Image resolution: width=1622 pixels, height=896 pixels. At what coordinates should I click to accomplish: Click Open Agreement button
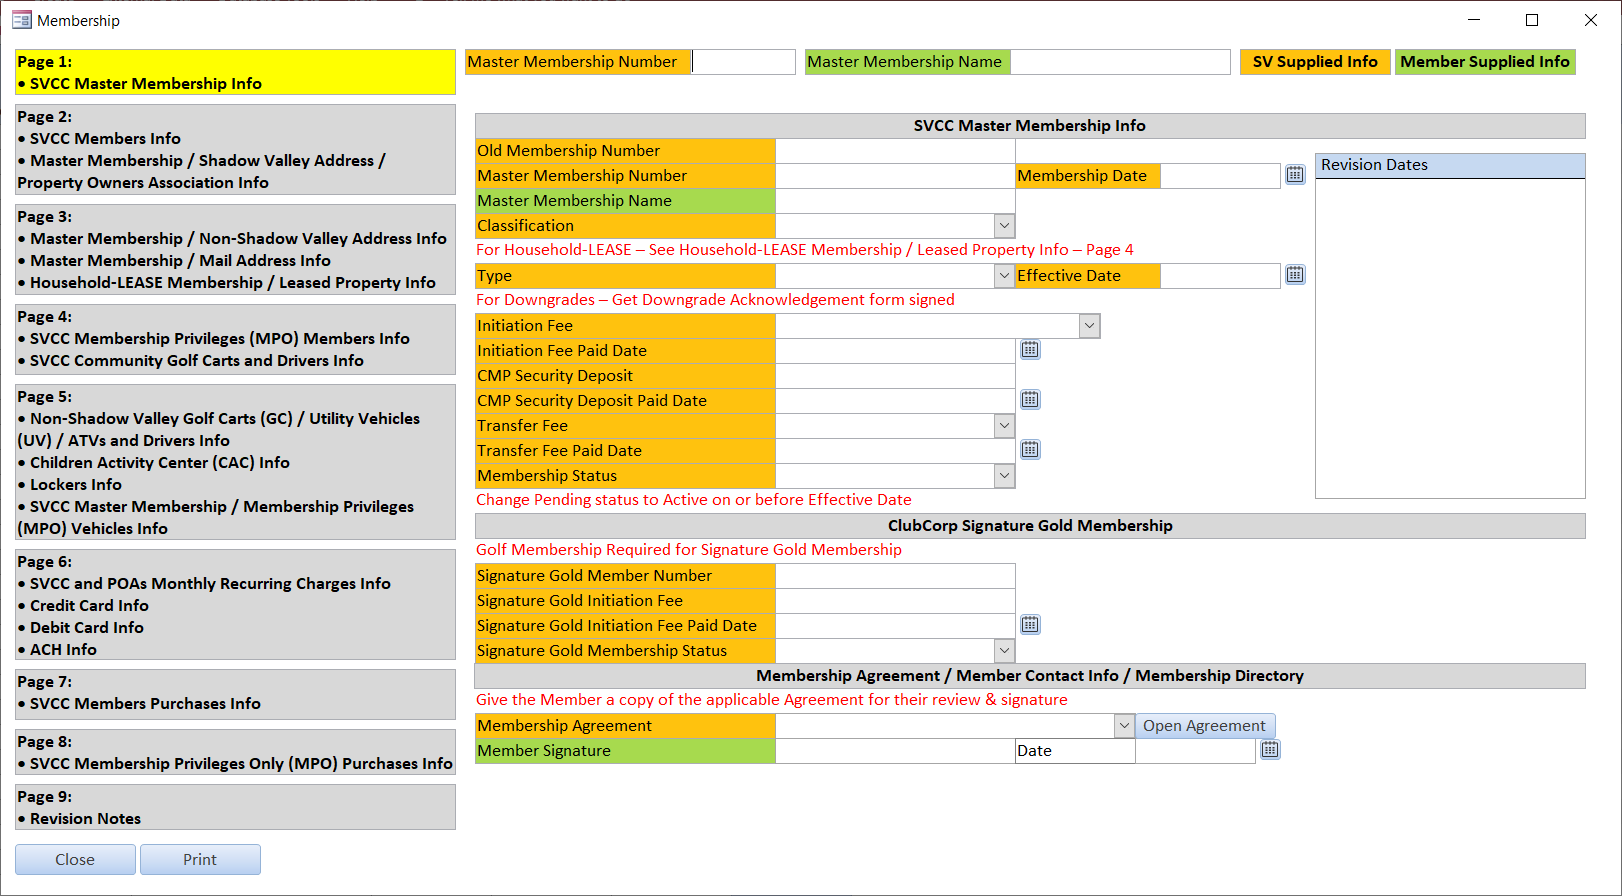click(x=1205, y=726)
